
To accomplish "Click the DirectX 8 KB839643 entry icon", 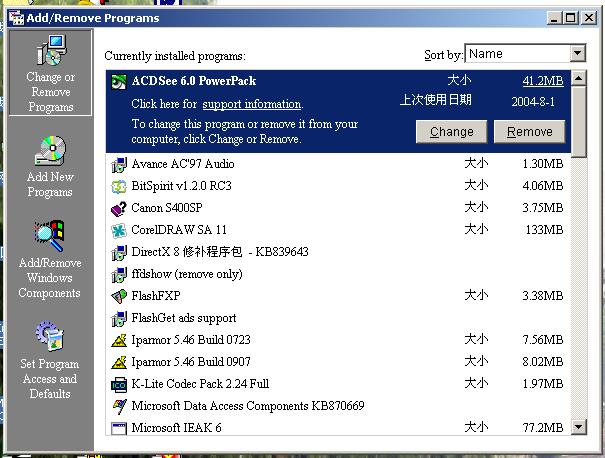I will (119, 252).
